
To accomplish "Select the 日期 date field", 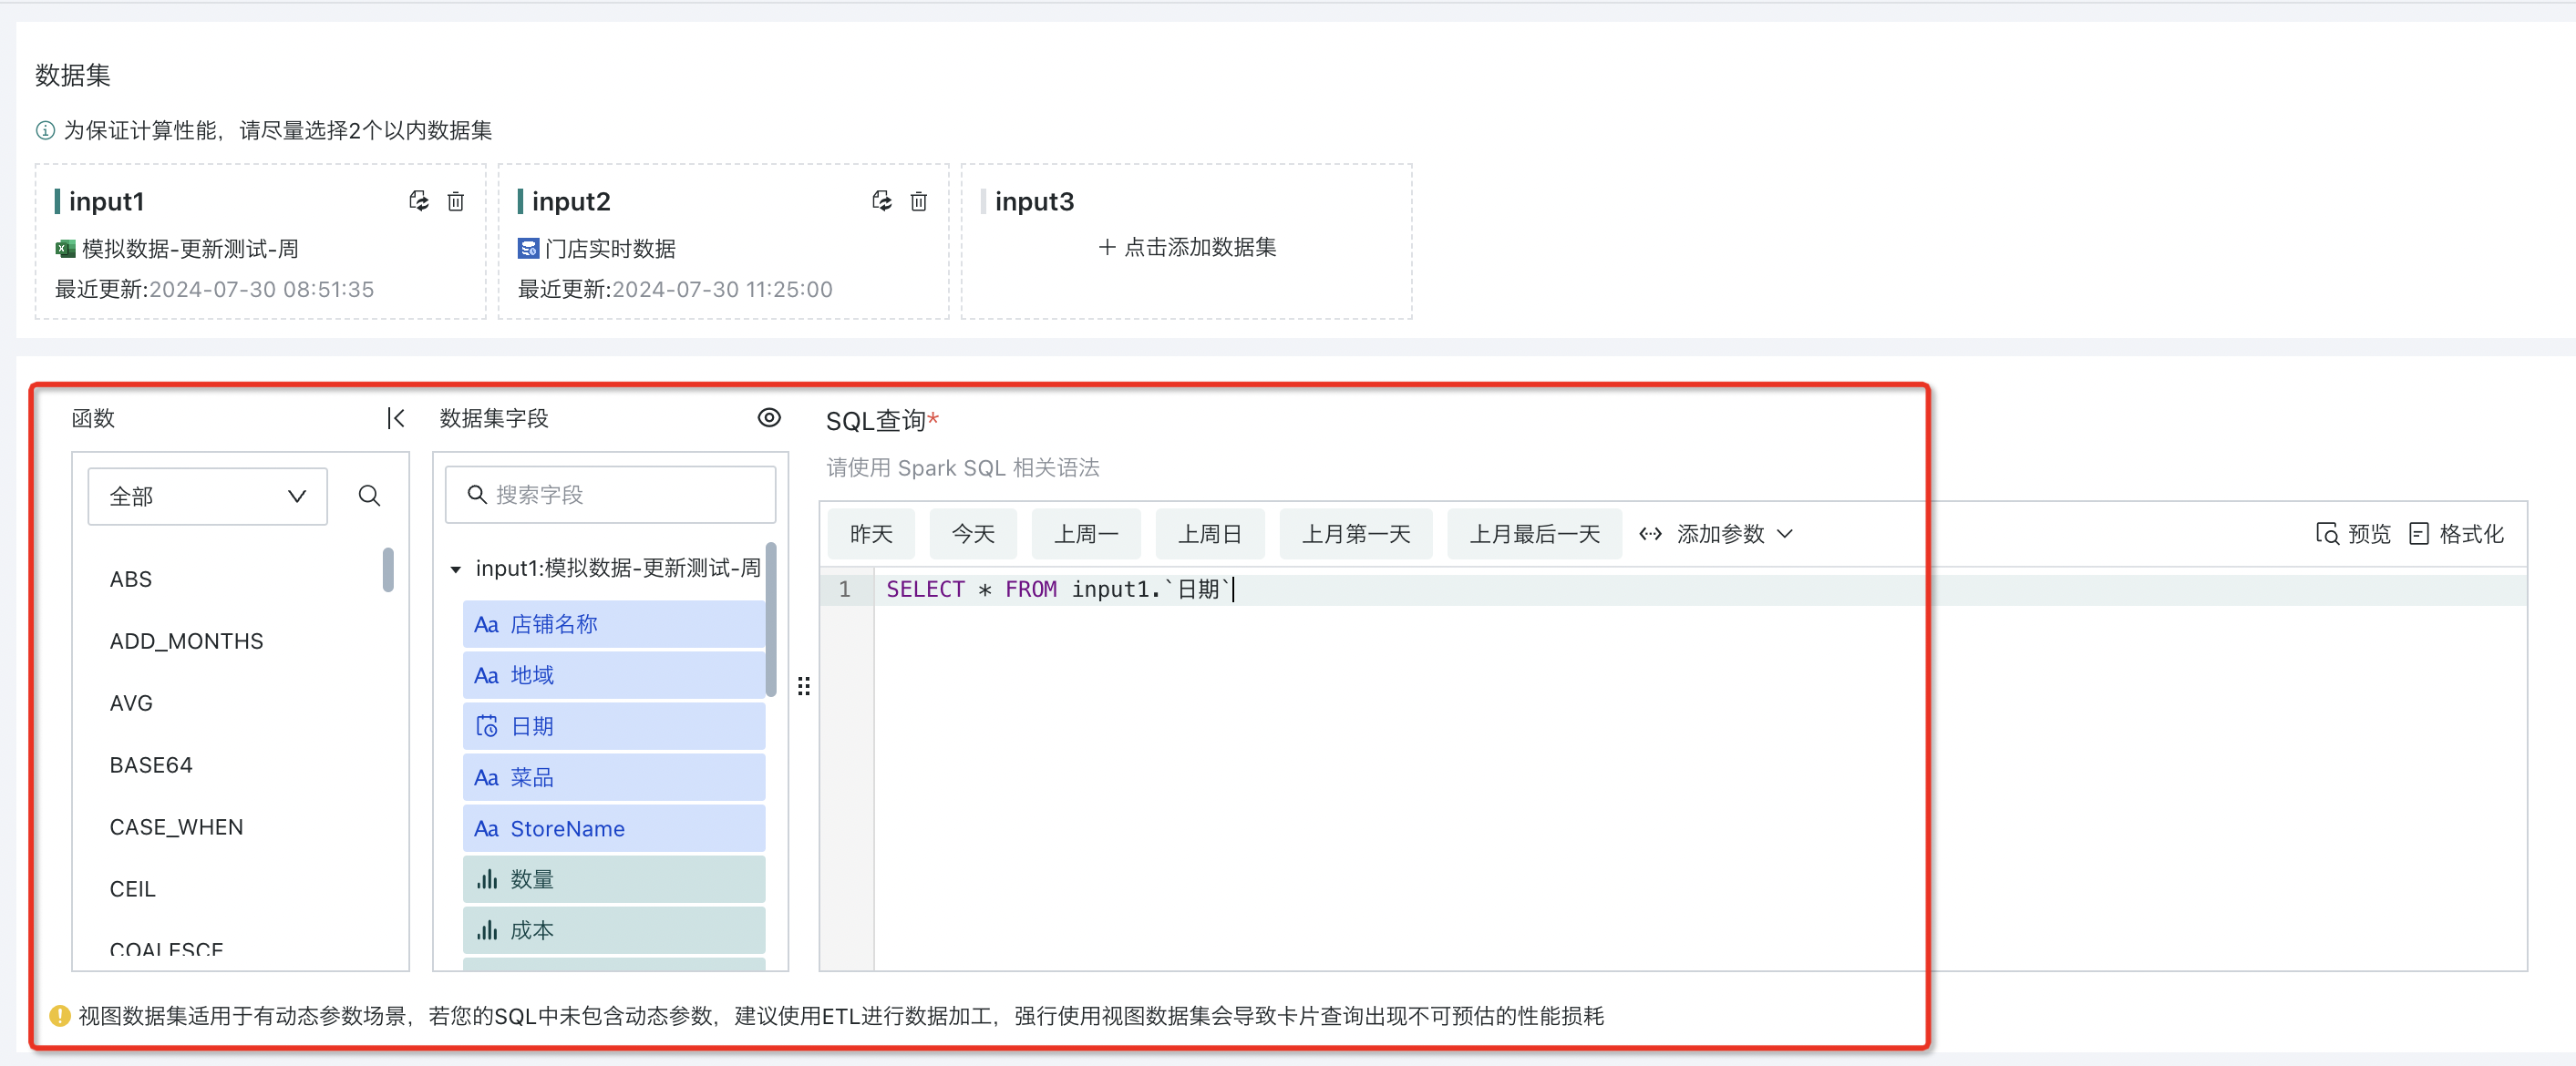I will [614, 726].
